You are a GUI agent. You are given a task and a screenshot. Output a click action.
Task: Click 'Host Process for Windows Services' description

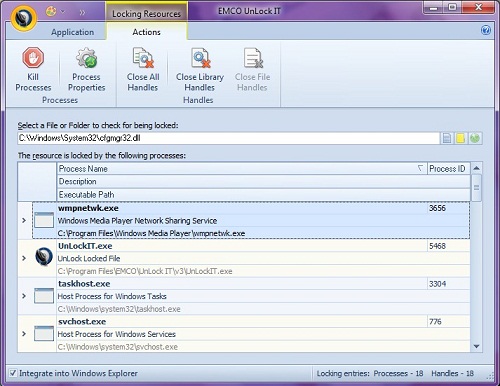(117, 334)
